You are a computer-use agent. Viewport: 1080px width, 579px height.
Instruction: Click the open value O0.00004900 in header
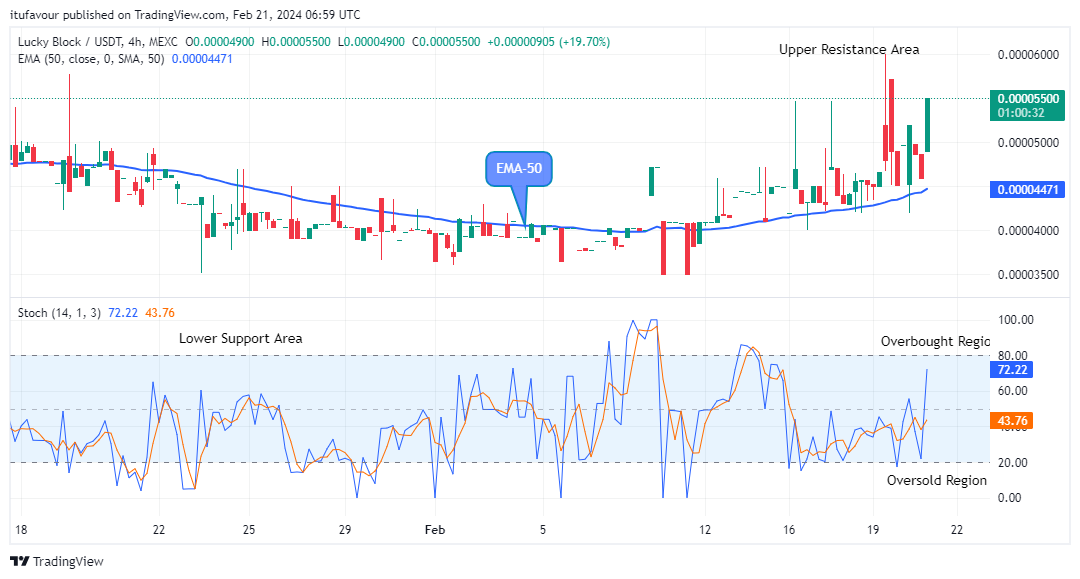[x=220, y=42]
